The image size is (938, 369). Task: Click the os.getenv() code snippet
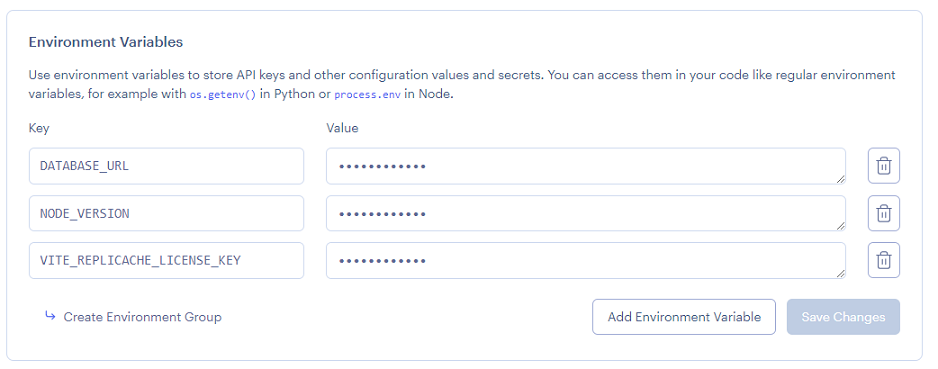[223, 95]
